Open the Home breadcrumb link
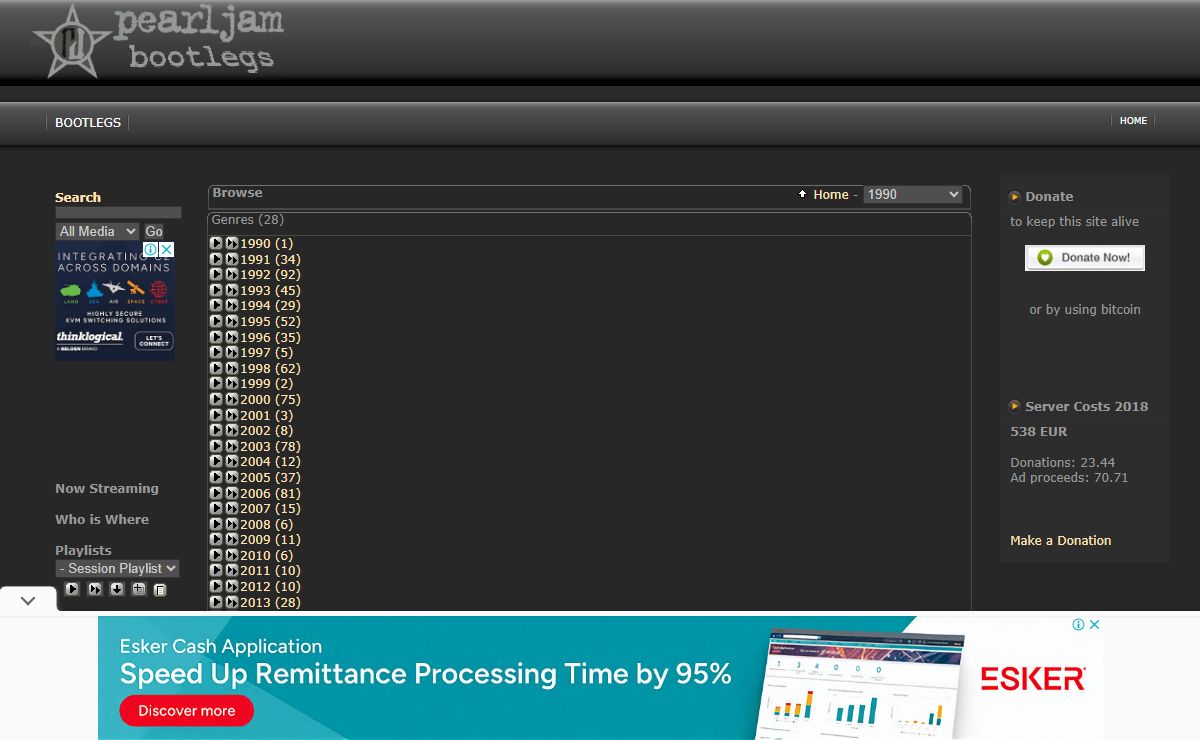 (x=831, y=194)
